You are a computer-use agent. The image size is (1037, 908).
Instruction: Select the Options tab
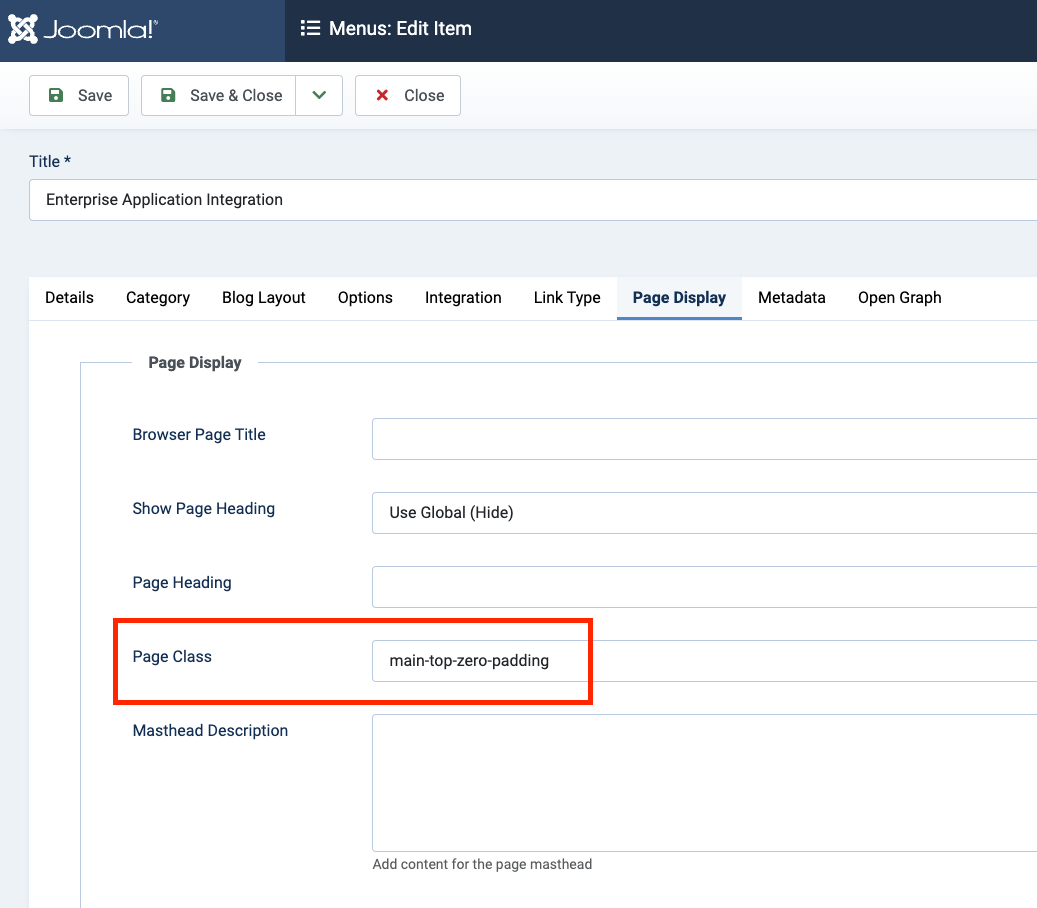(x=365, y=298)
